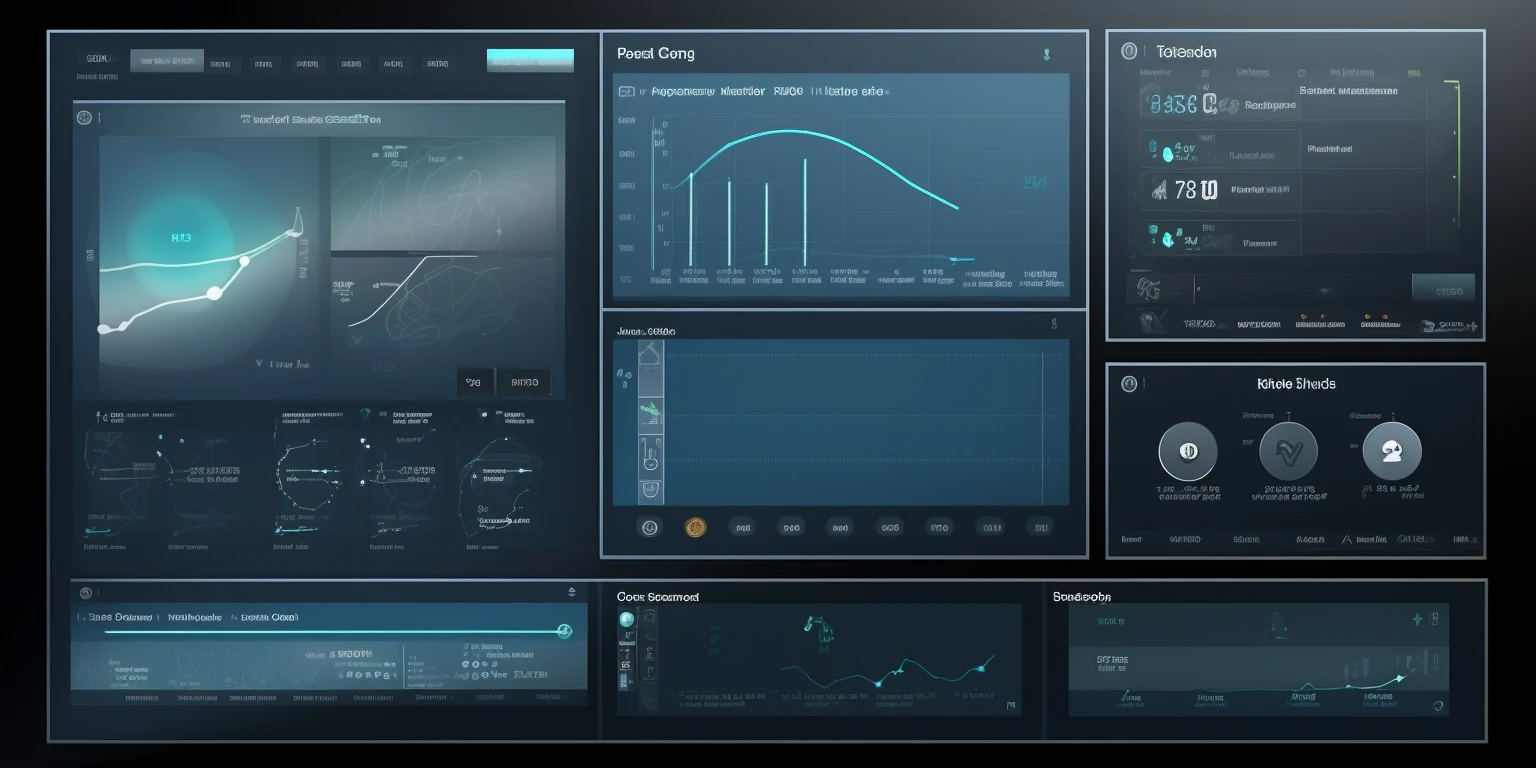
Task: Expand the V chevron below the glowing chart
Action: coord(260,365)
